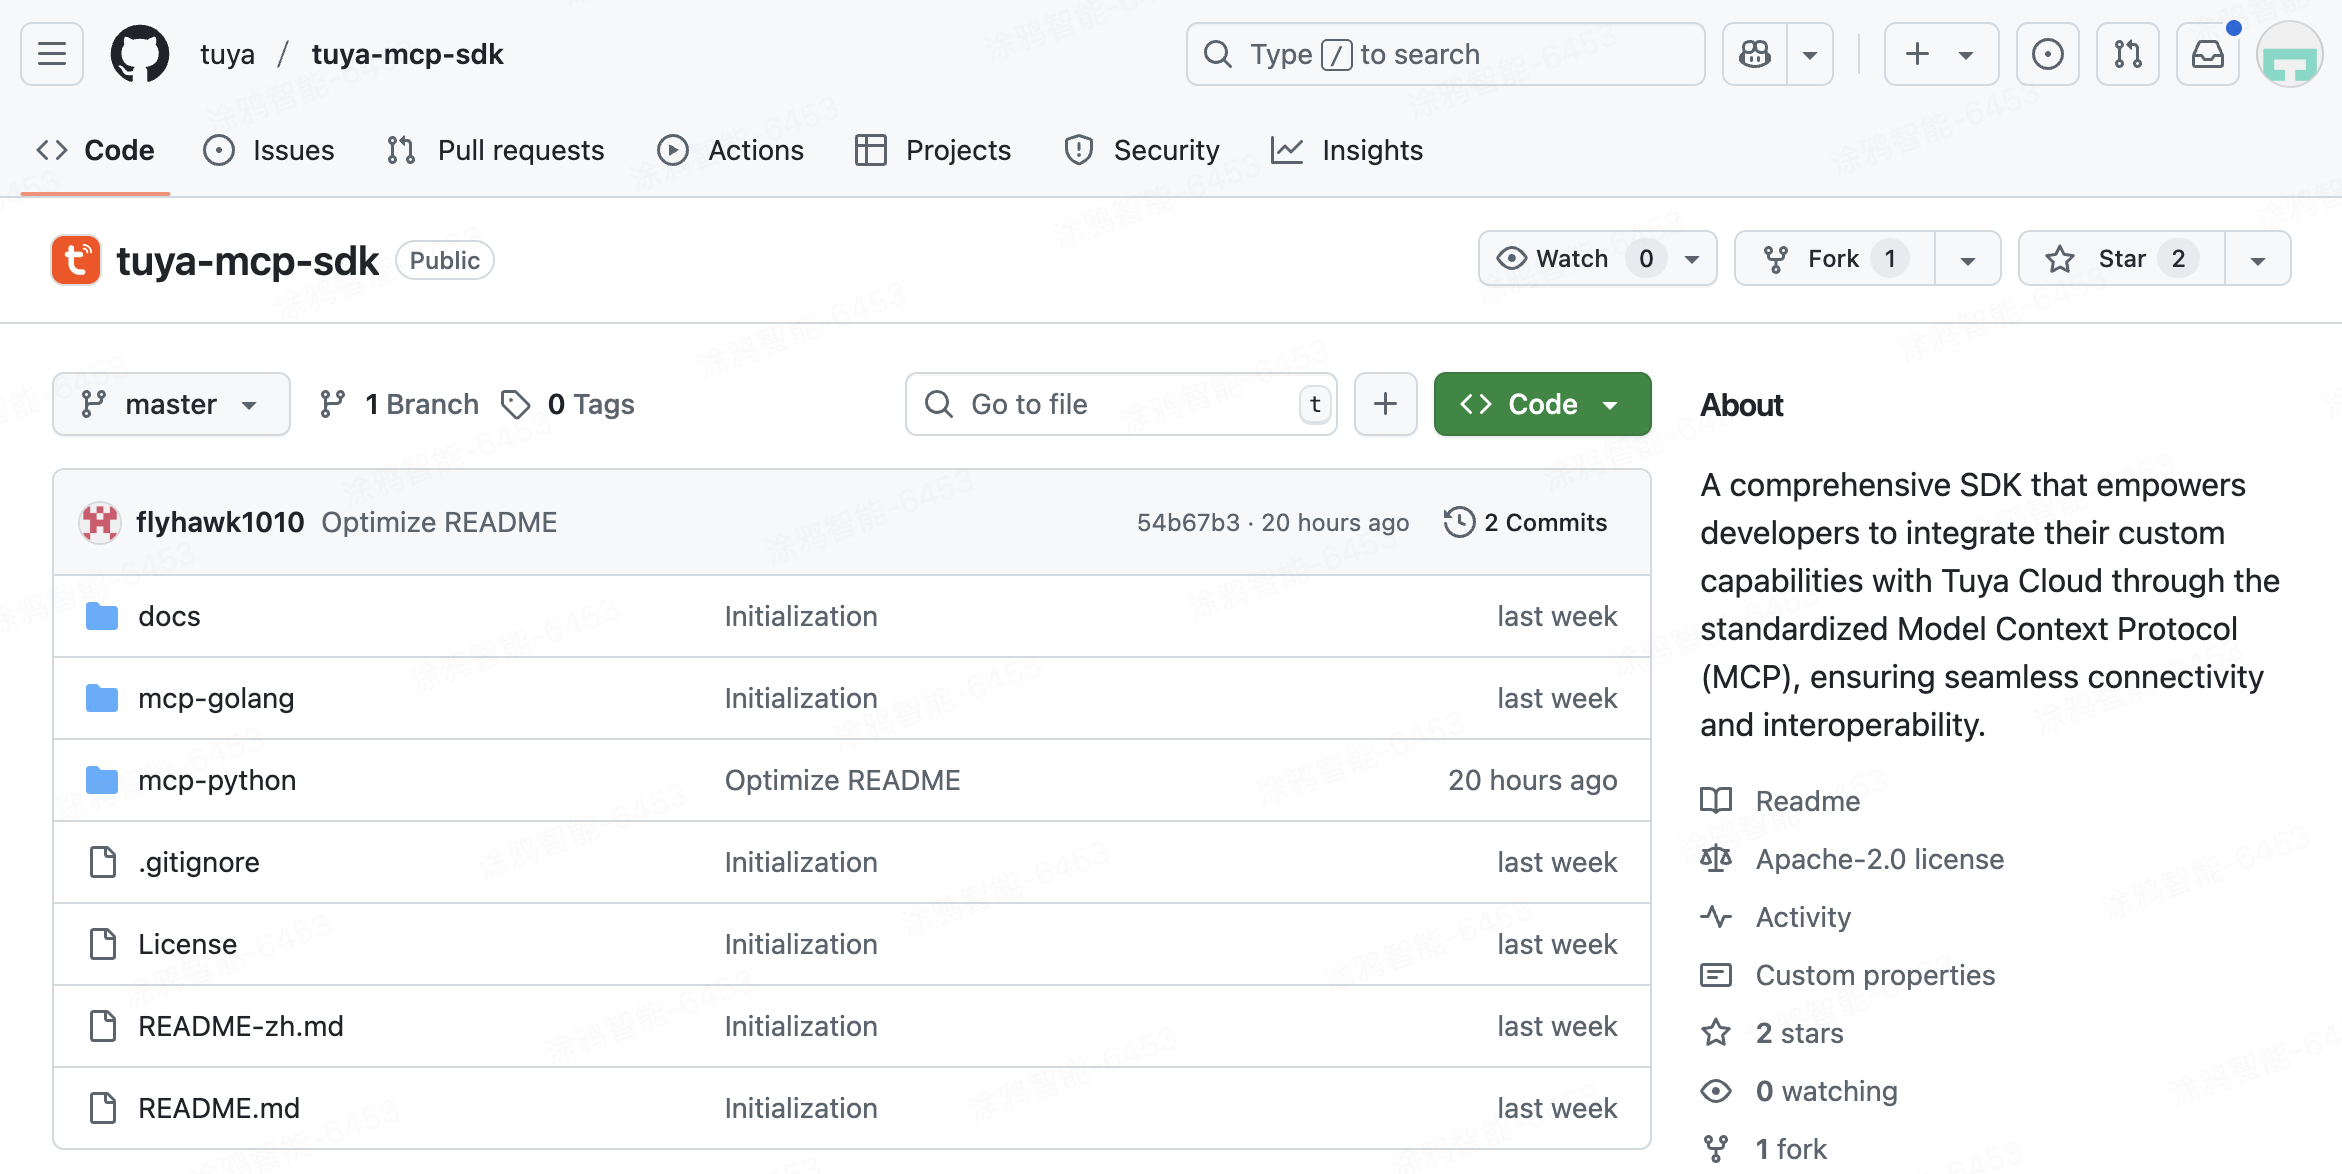Open the README.md file

click(219, 1108)
